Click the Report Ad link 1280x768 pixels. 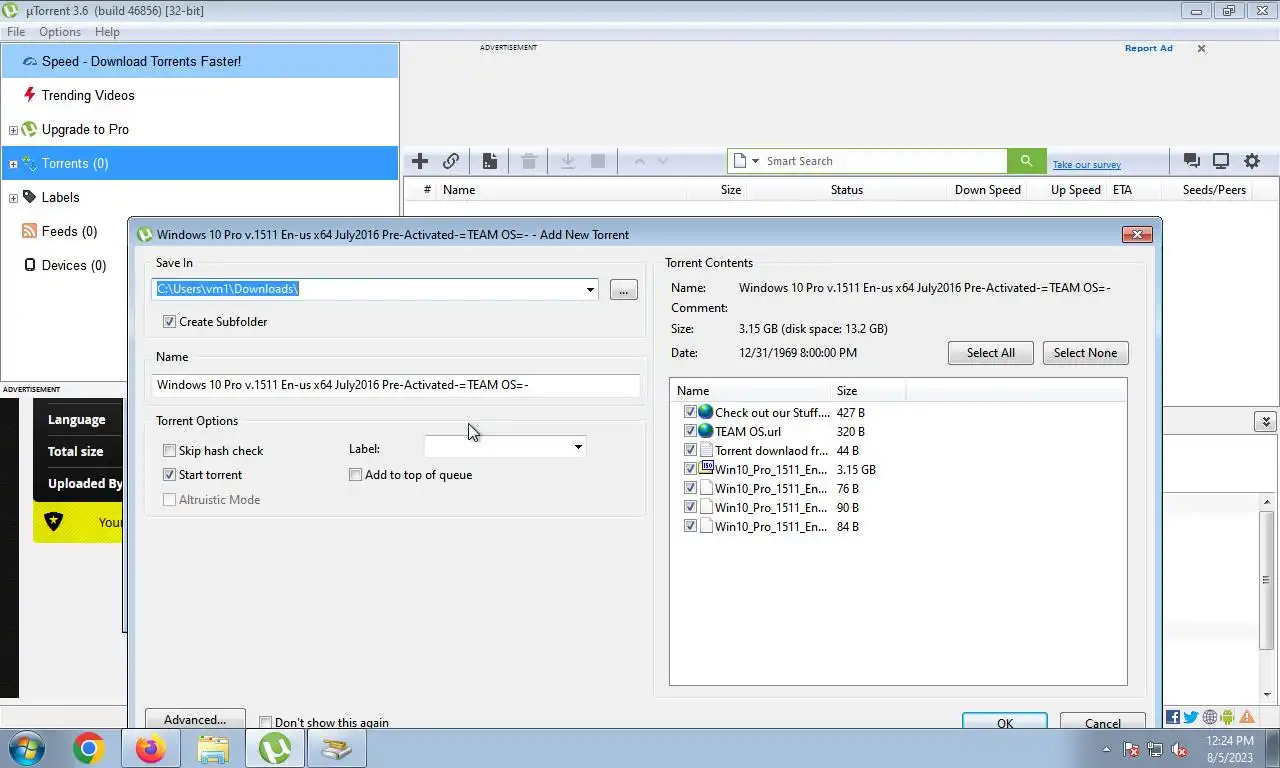click(1148, 48)
